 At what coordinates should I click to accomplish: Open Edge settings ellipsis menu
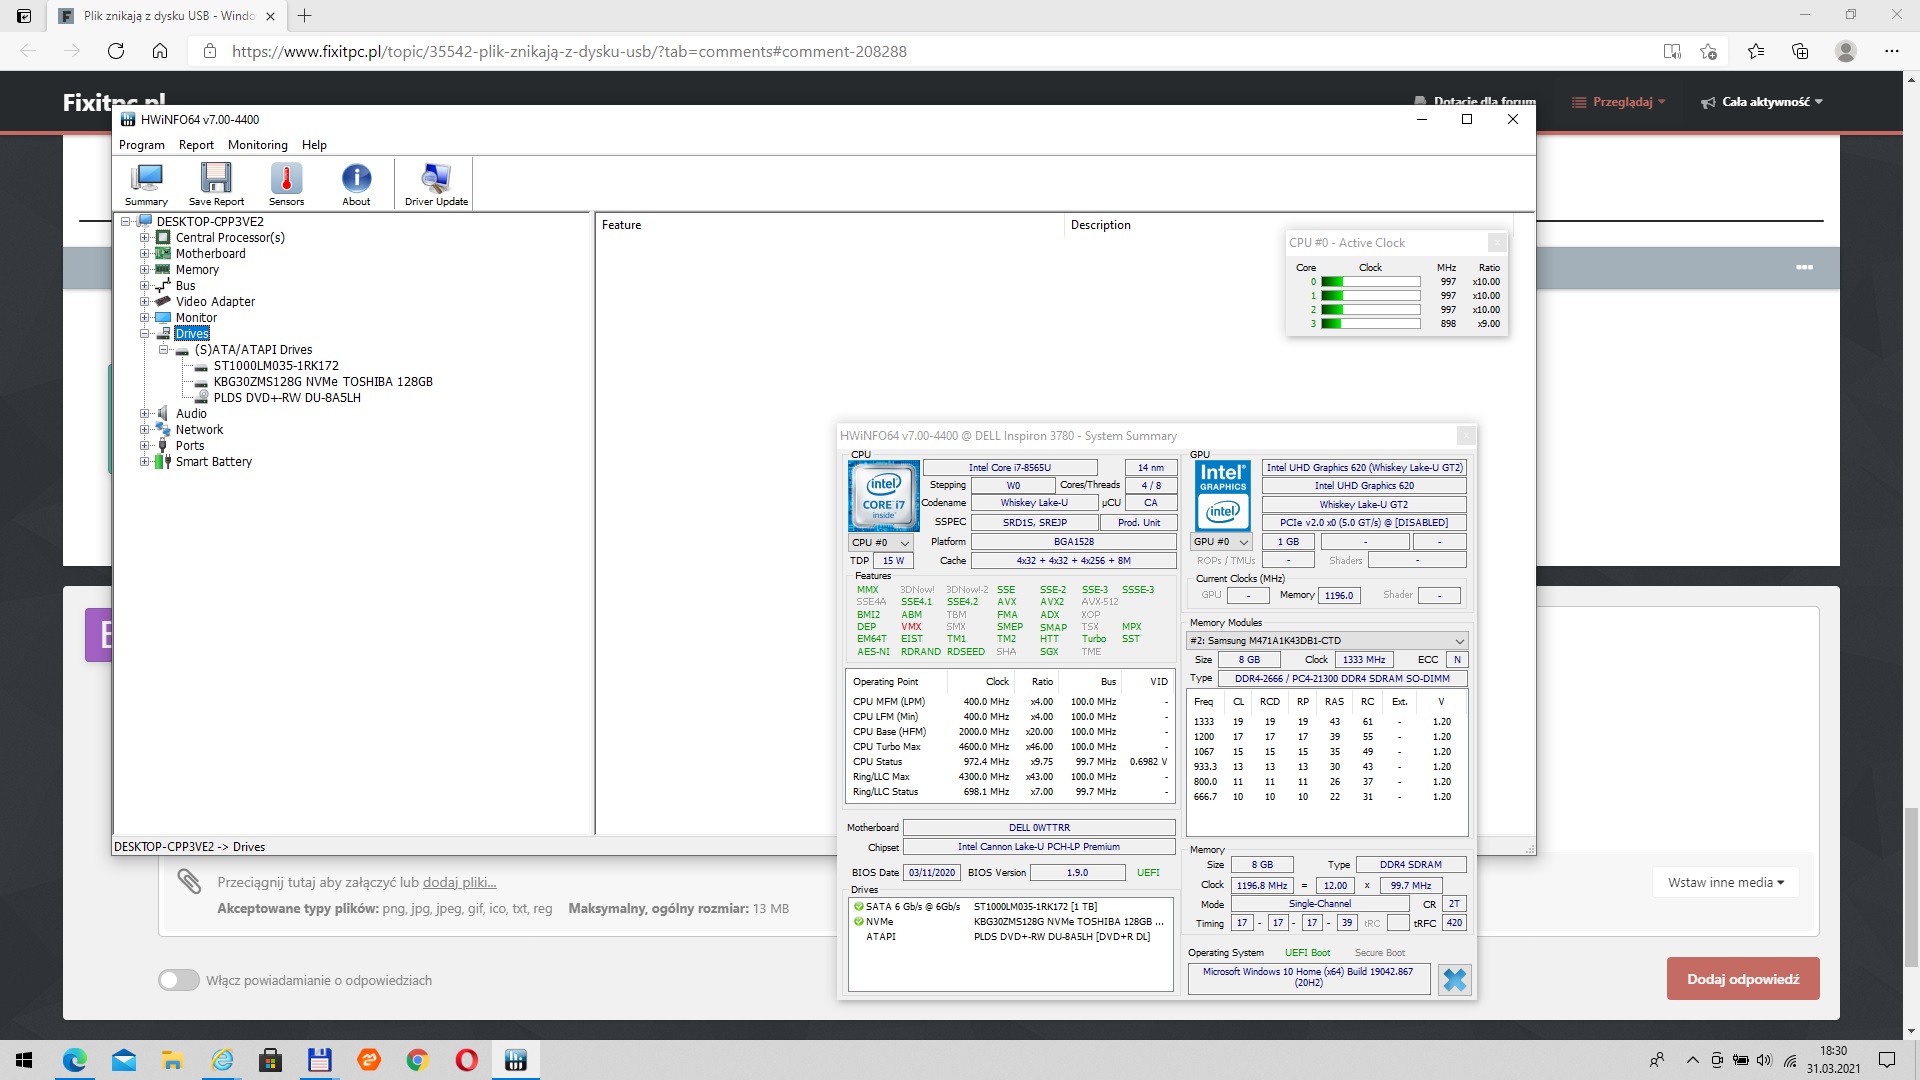click(1891, 51)
